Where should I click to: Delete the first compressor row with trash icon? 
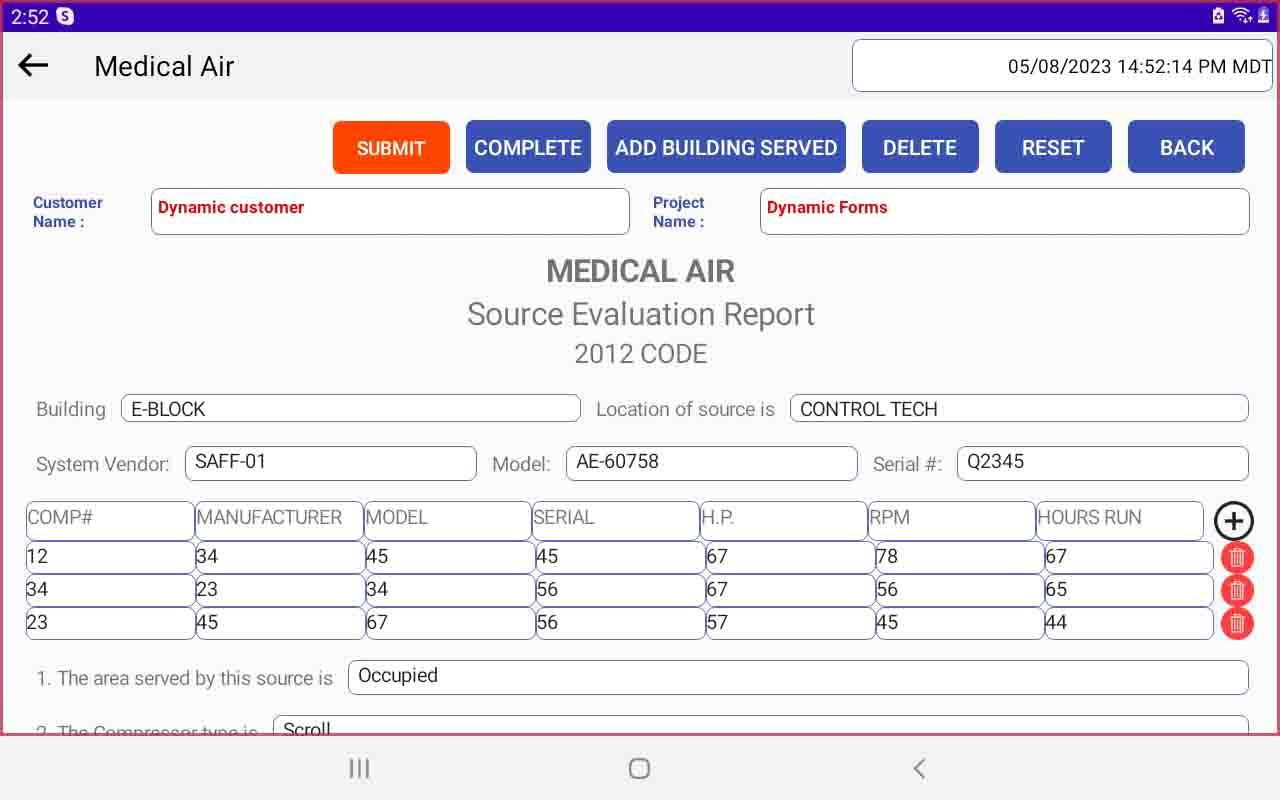(x=1237, y=558)
